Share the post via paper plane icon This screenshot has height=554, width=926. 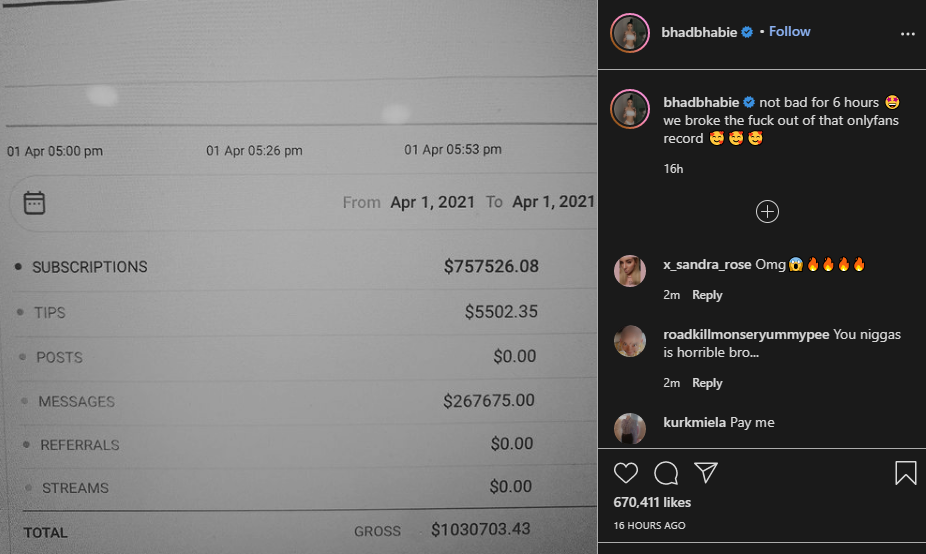point(706,472)
